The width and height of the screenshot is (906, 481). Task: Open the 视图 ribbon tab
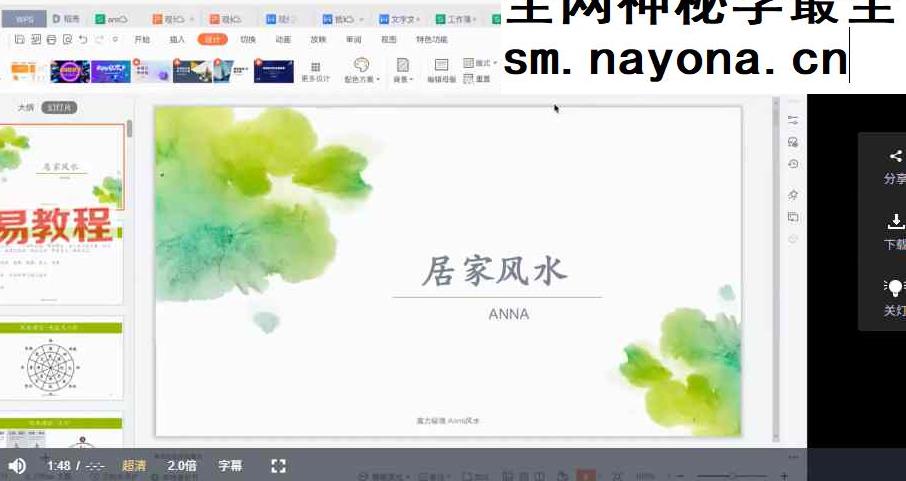click(389, 39)
